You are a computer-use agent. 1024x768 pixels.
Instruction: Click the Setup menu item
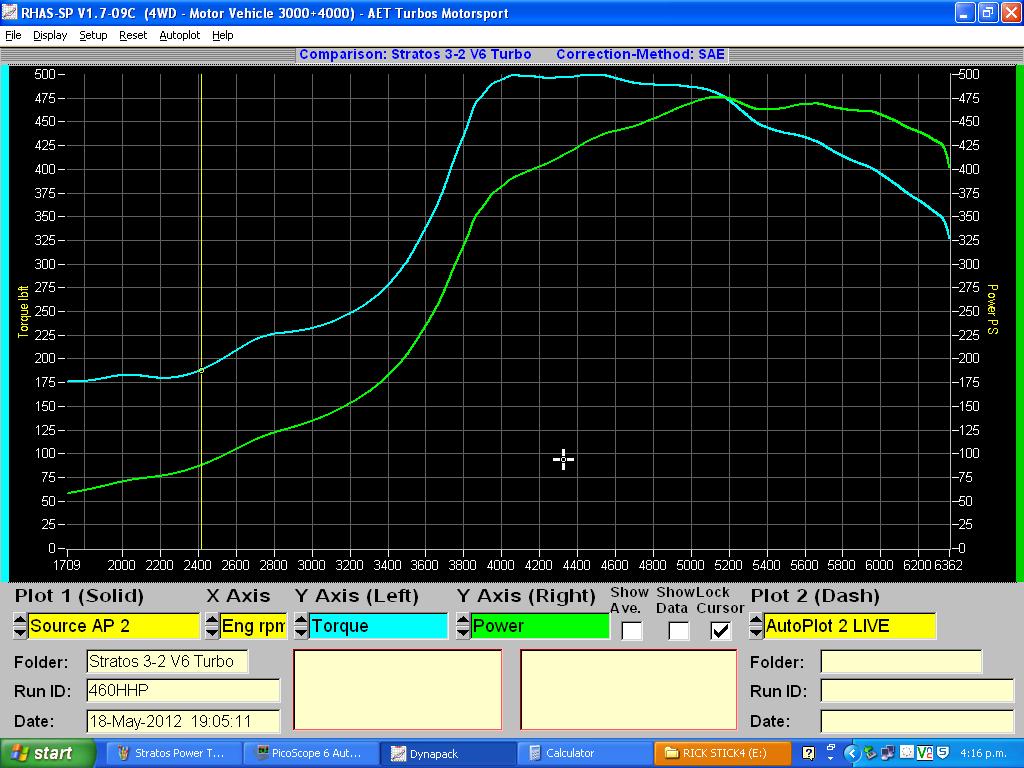click(93, 35)
